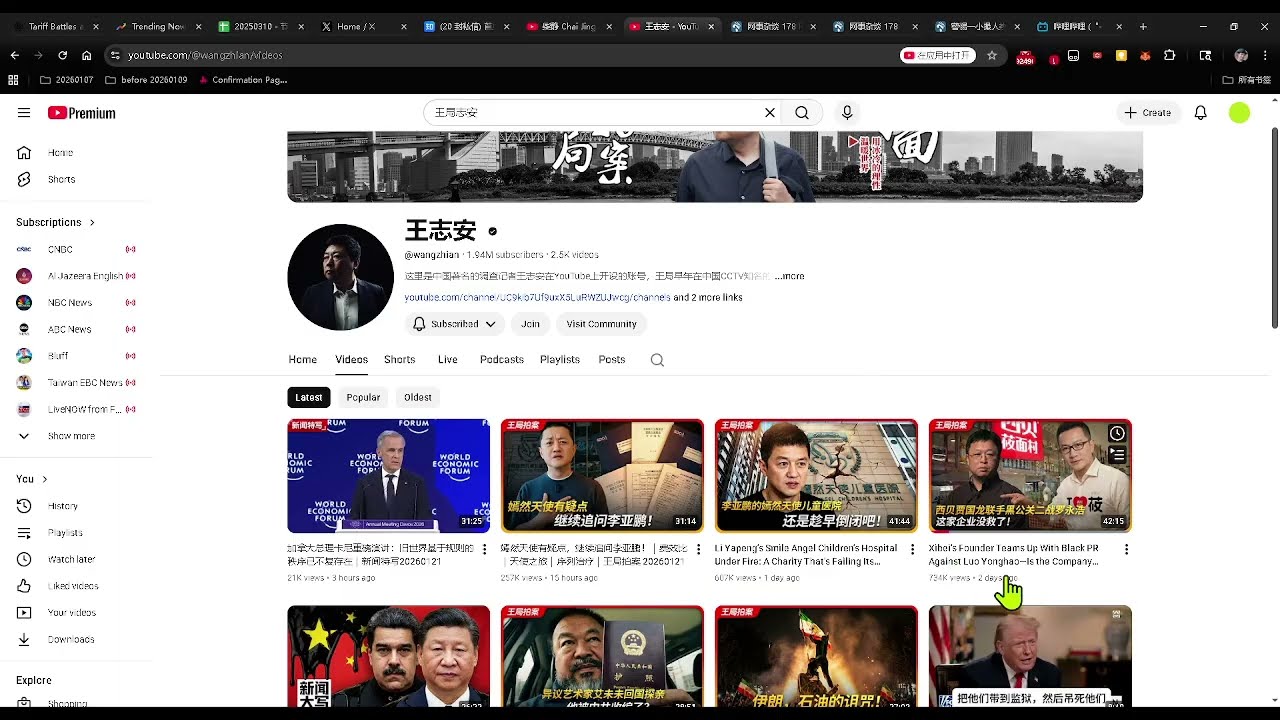Add Xibei video to queue icon
Image resolution: width=1280 pixels, height=720 pixels.
[x=1117, y=455]
